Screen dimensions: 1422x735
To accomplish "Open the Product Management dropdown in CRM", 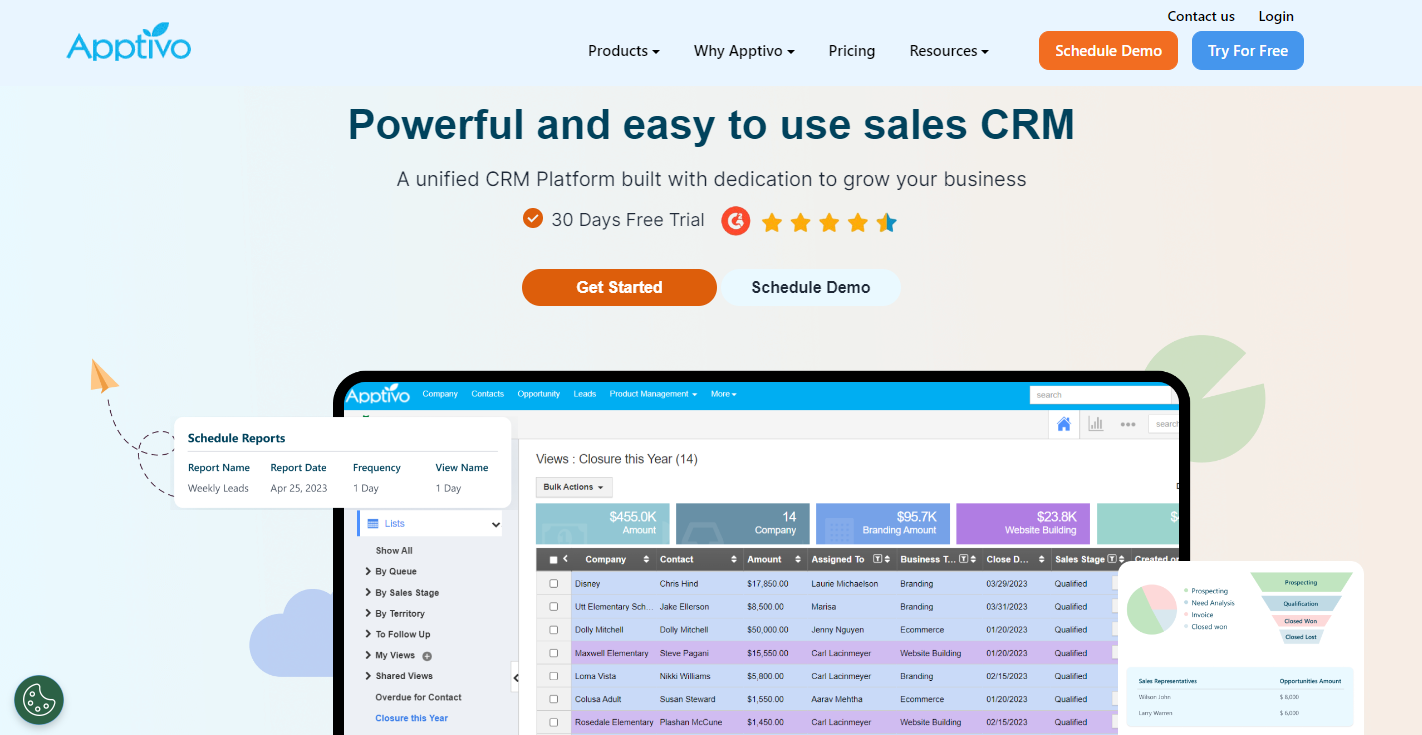I will click(653, 394).
